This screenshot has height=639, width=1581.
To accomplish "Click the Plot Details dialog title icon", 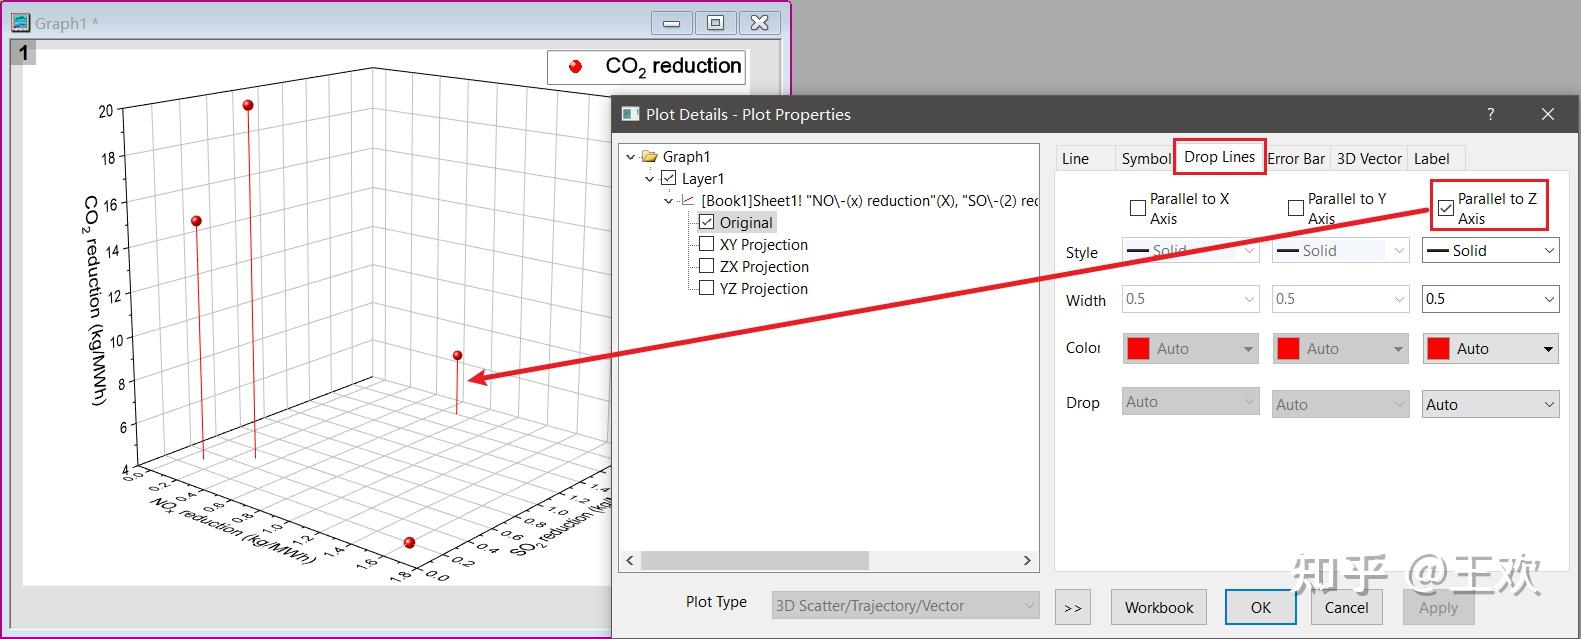I will [x=630, y=114].
